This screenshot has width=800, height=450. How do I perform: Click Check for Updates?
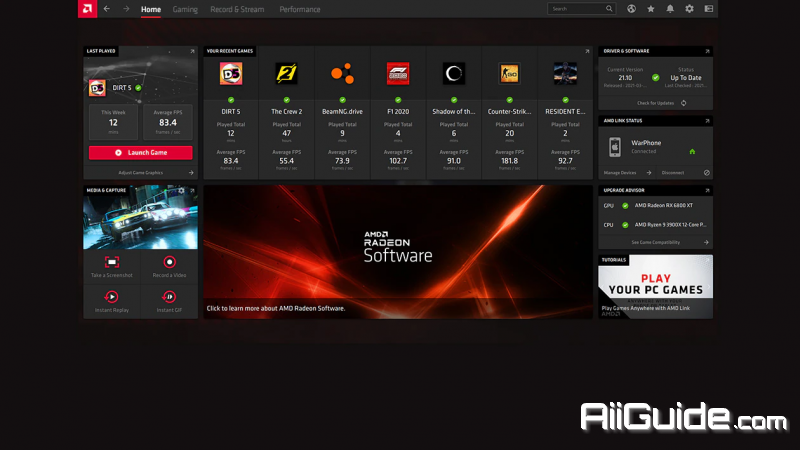click(661, 103)
